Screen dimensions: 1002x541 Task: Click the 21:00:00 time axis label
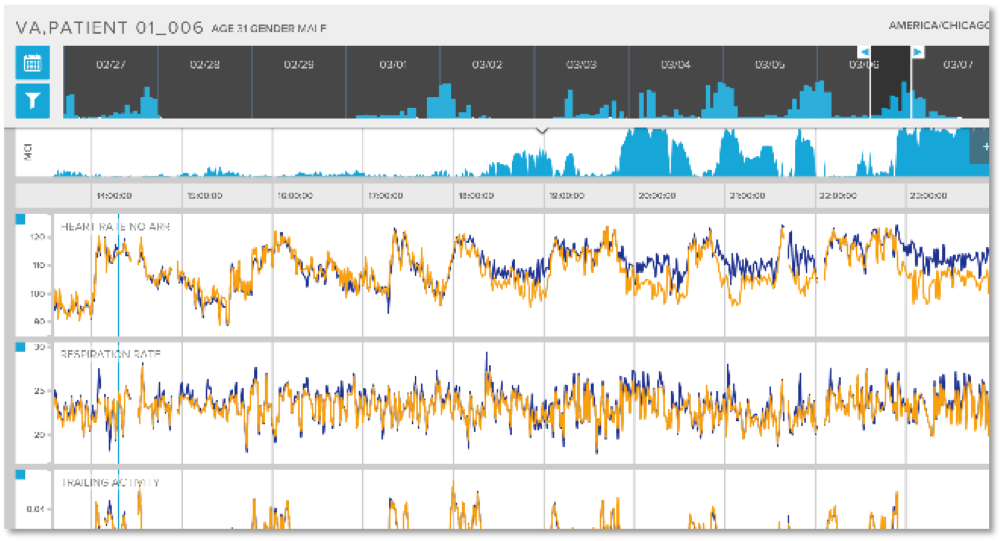coord(747,196)
